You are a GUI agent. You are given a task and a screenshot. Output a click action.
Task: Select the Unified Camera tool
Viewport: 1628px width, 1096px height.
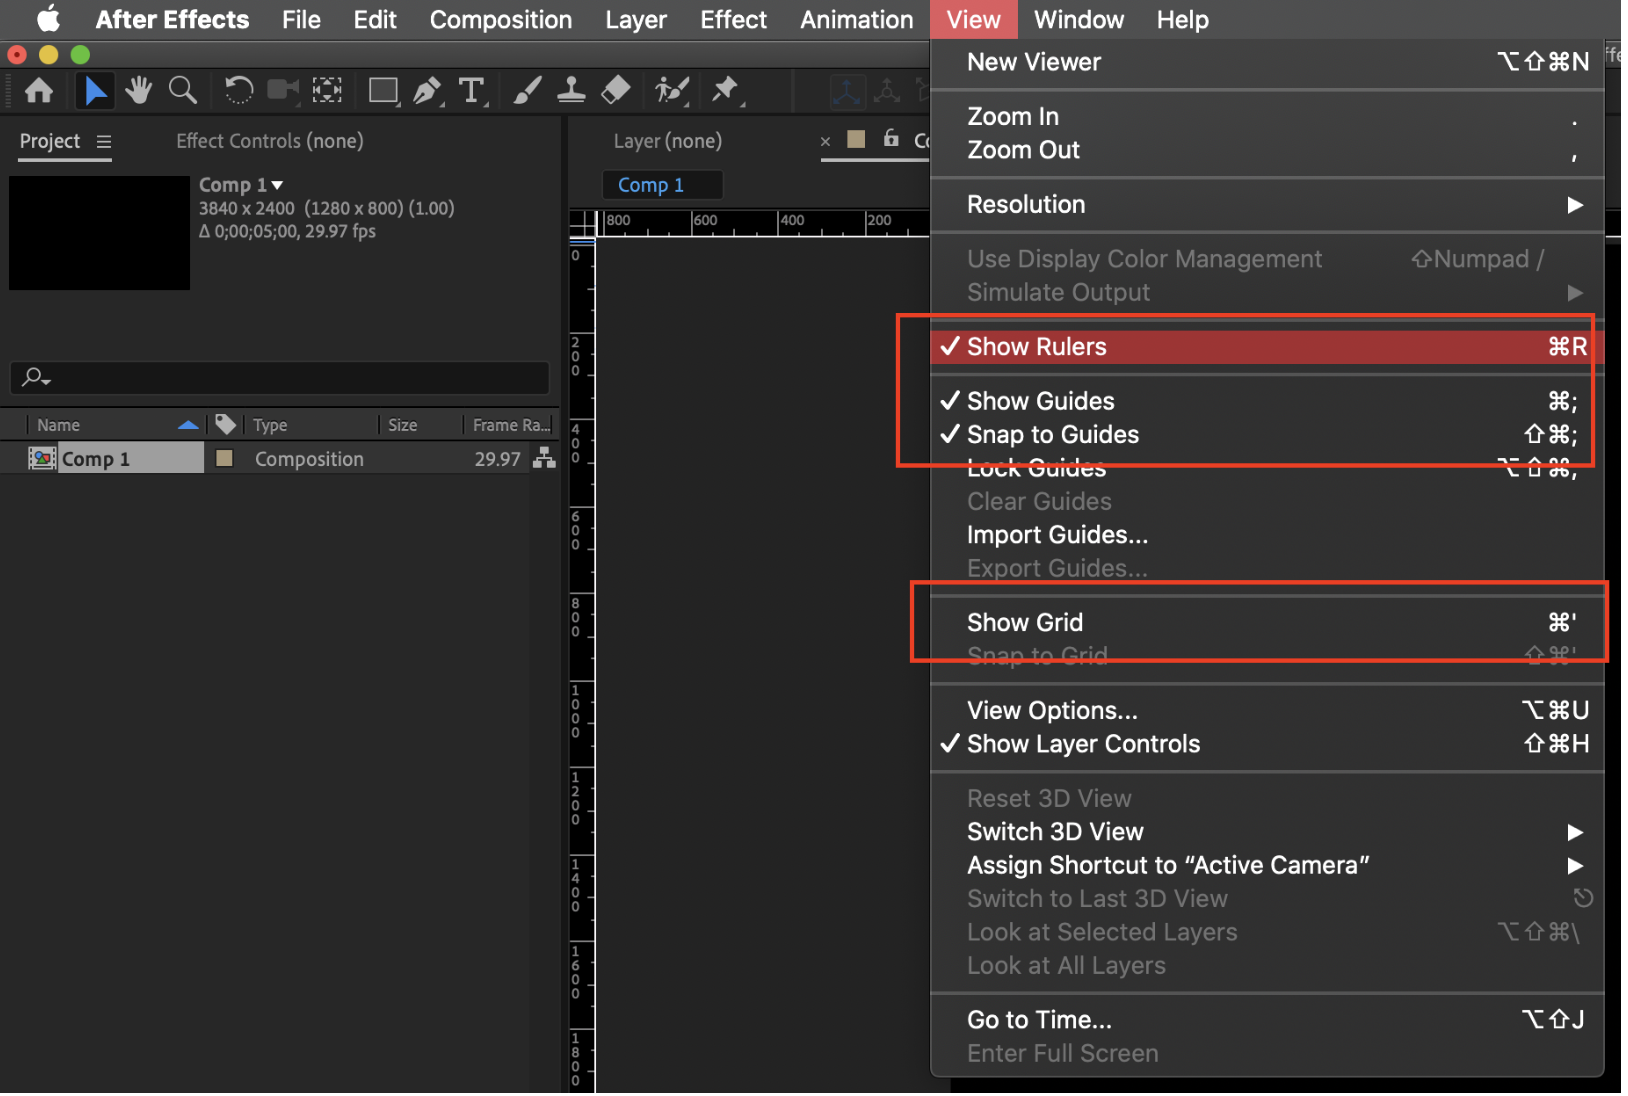pos(283,91)
